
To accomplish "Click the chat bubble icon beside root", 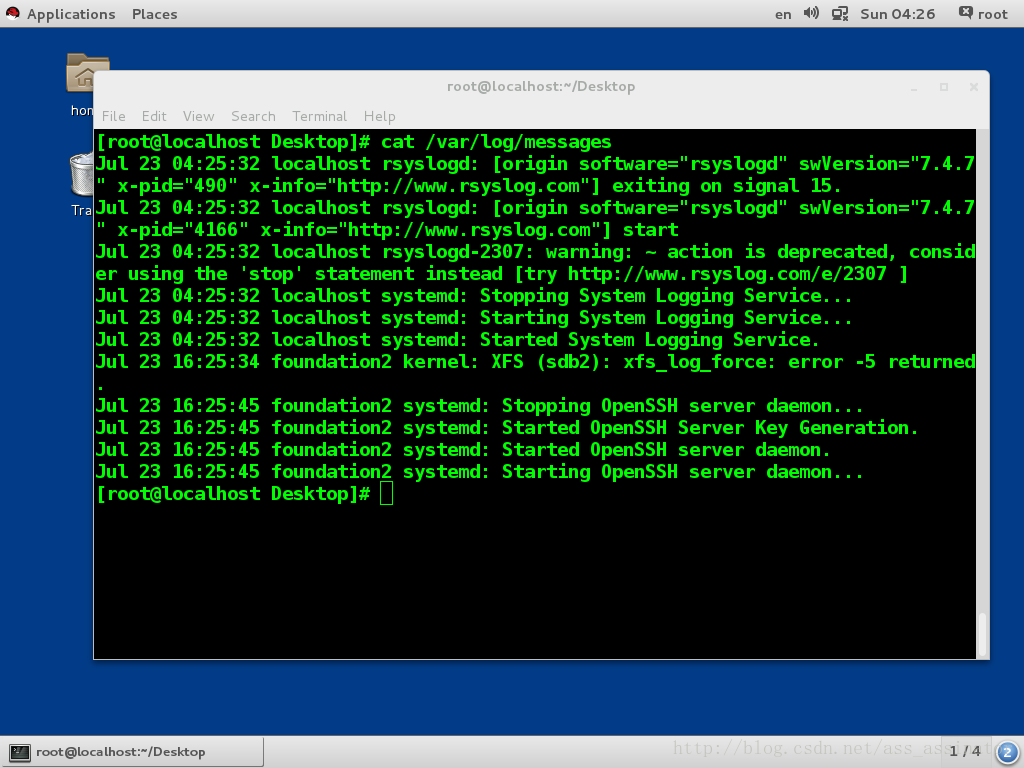I will click(965, 13).
